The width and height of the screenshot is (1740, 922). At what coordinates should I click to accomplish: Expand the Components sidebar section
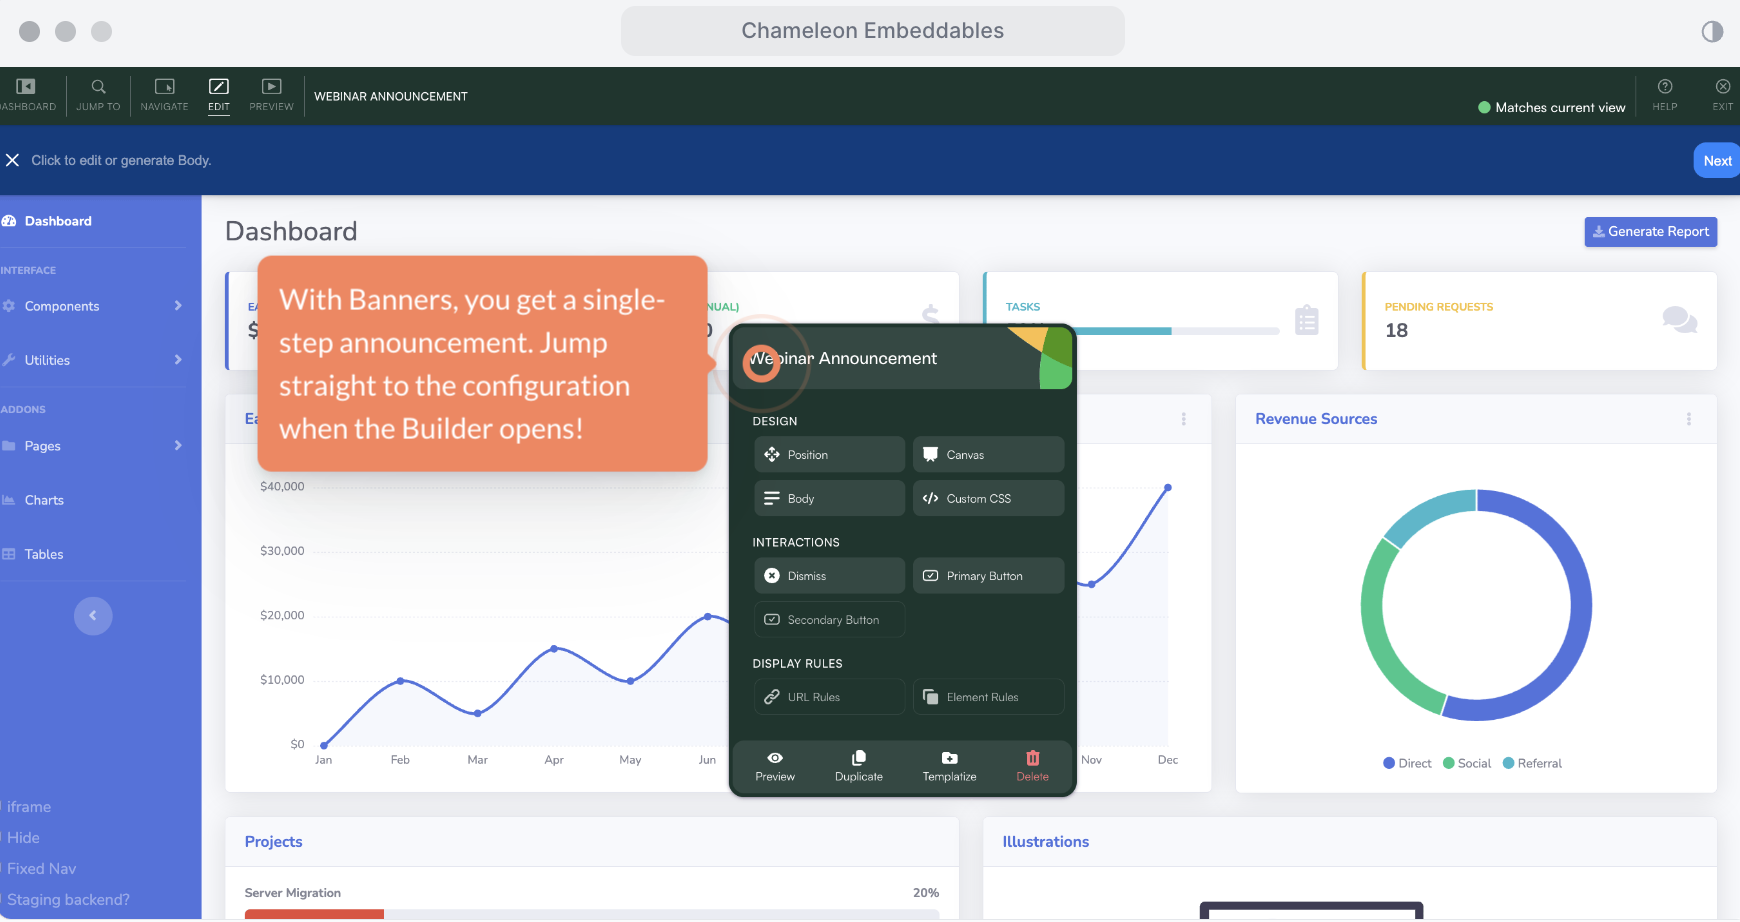click(93, 306)
